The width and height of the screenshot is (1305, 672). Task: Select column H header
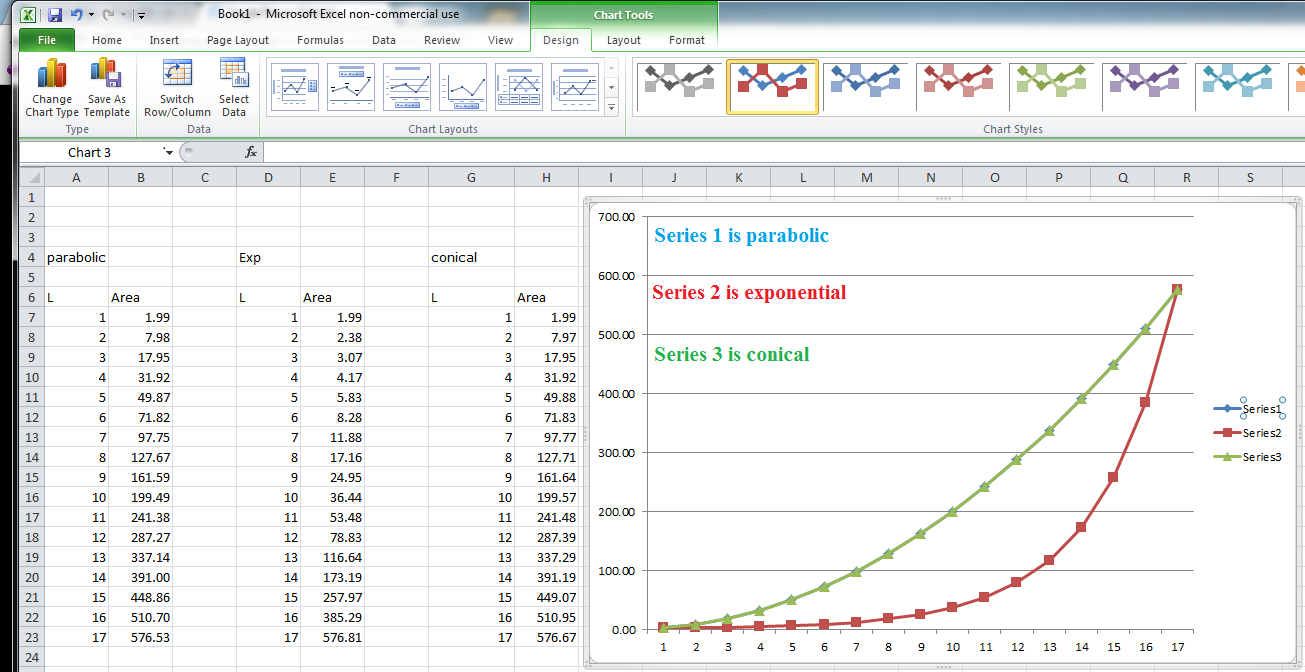[x=546, y=177]
